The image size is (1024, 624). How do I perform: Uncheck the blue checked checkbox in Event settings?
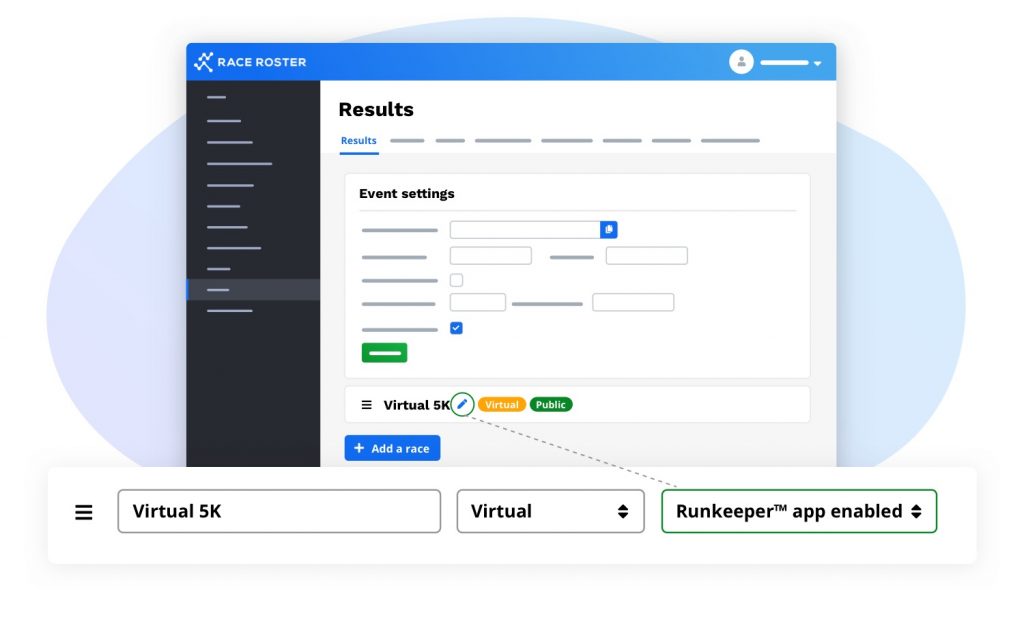point(456,328)
